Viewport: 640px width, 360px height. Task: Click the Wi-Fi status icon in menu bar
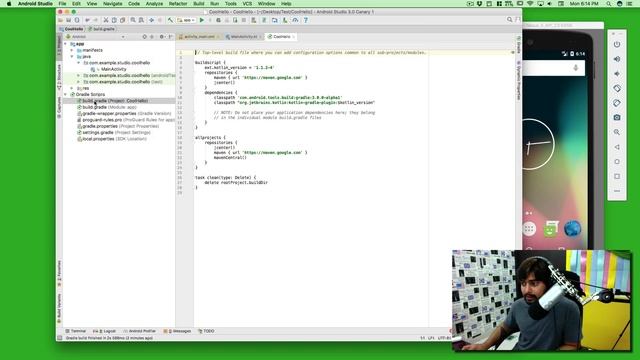click(x=530, y=4)
